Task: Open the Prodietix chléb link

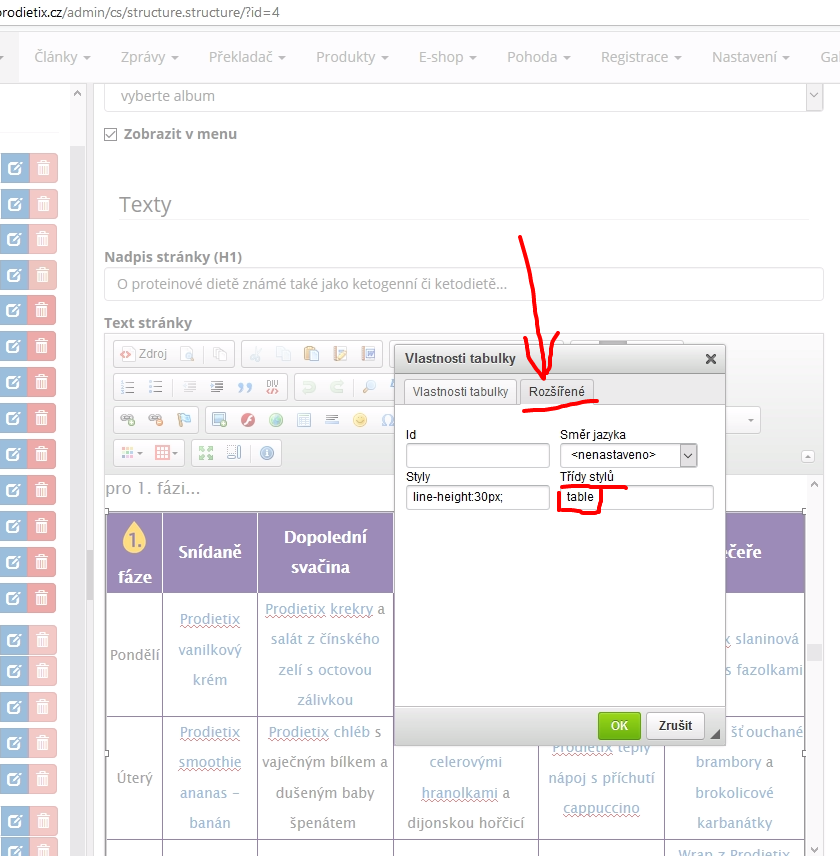Action: (x=319, y=732)
